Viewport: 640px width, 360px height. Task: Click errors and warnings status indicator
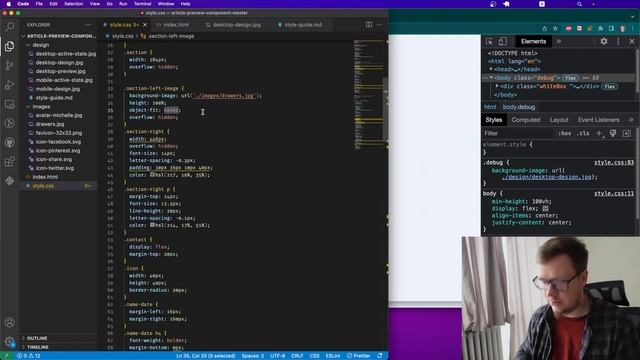pyautogui.click(x=29, y=356)
